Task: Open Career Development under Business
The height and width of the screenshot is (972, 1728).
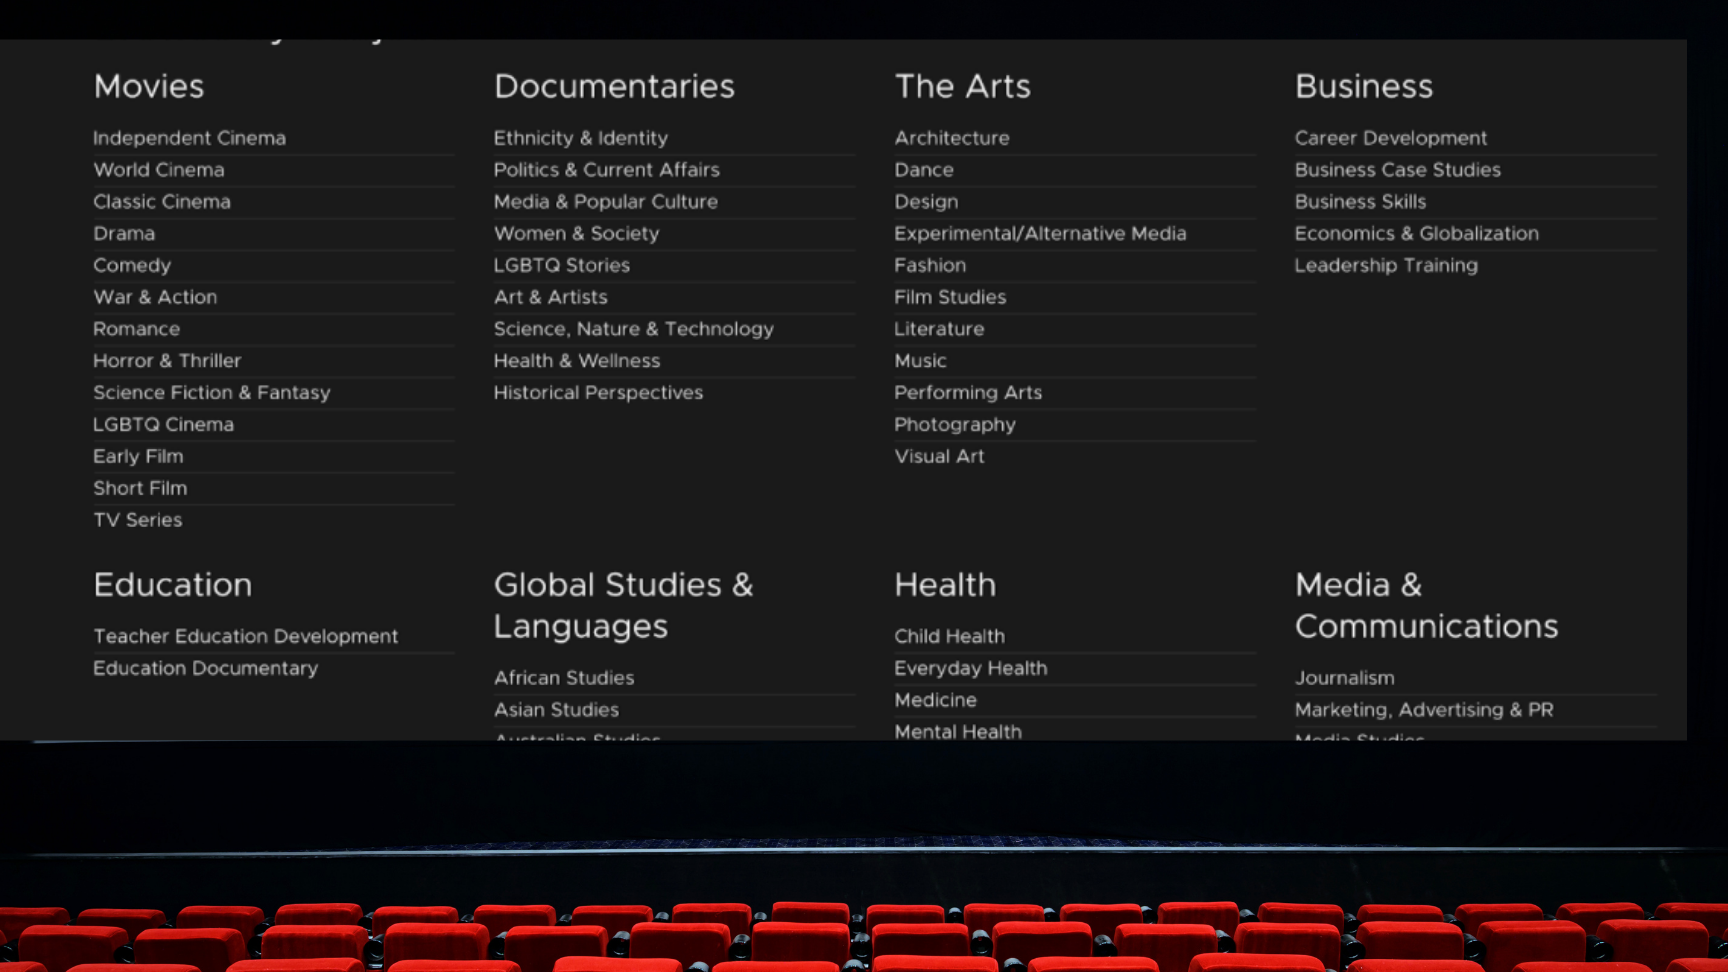Action: 1390,138
